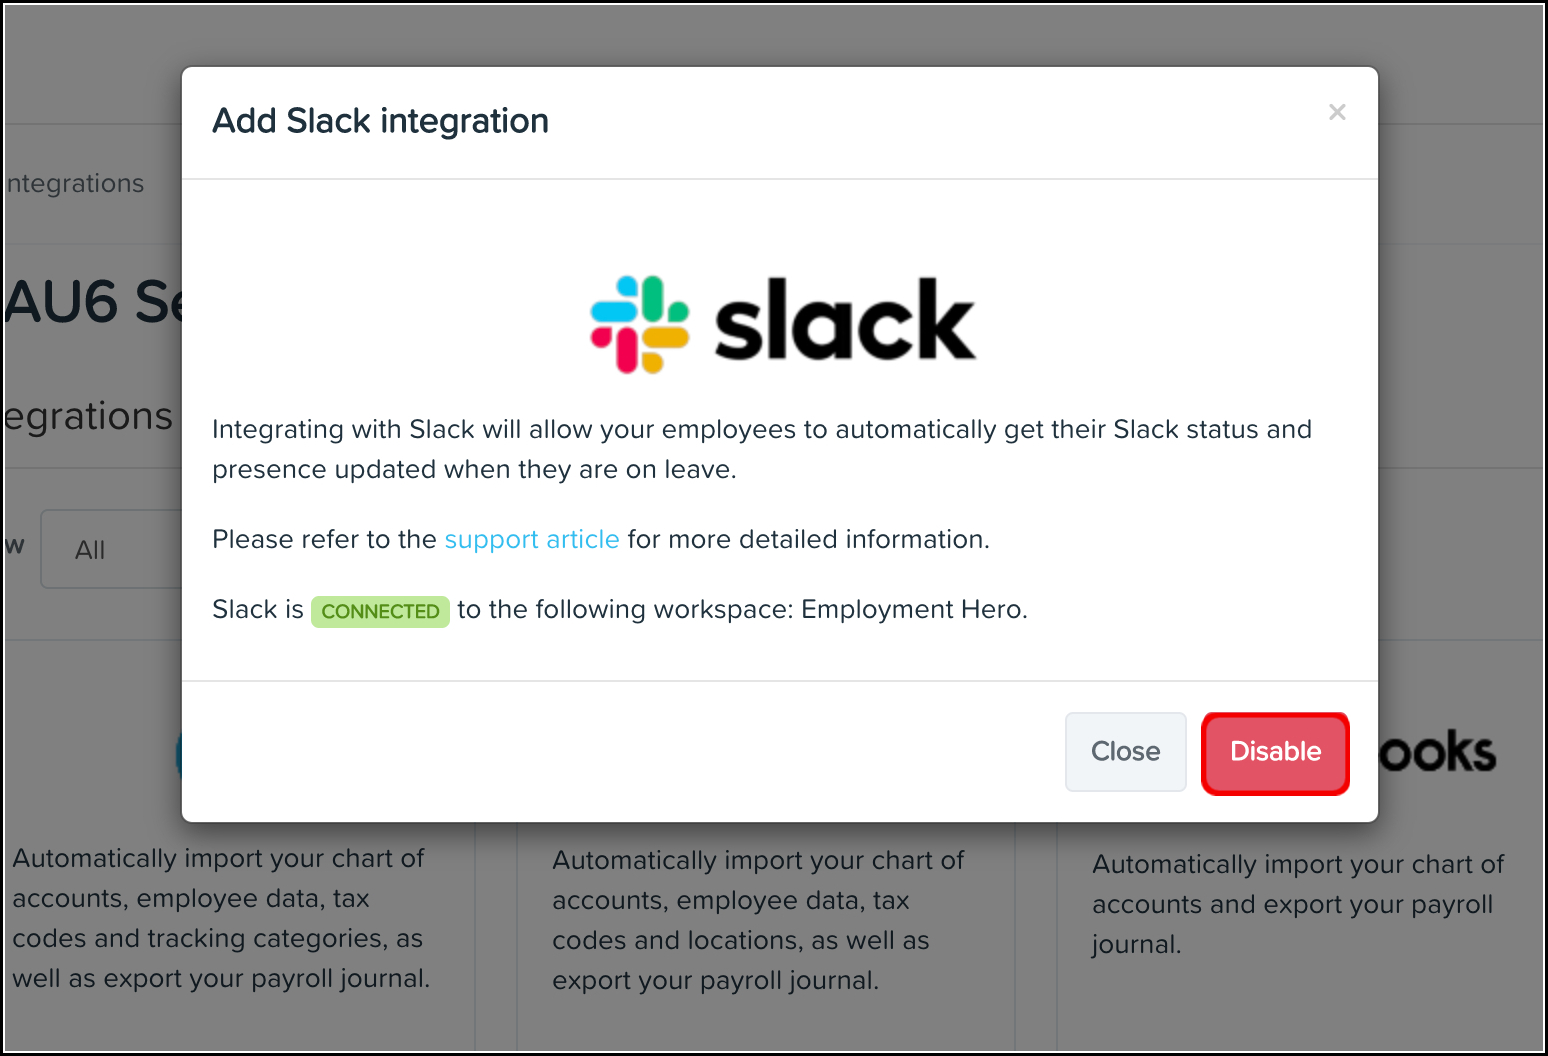Screen dimensions: 1548x1056
Task: Click the multicolored Slack hash logo
Action: (x=640, y=324)
